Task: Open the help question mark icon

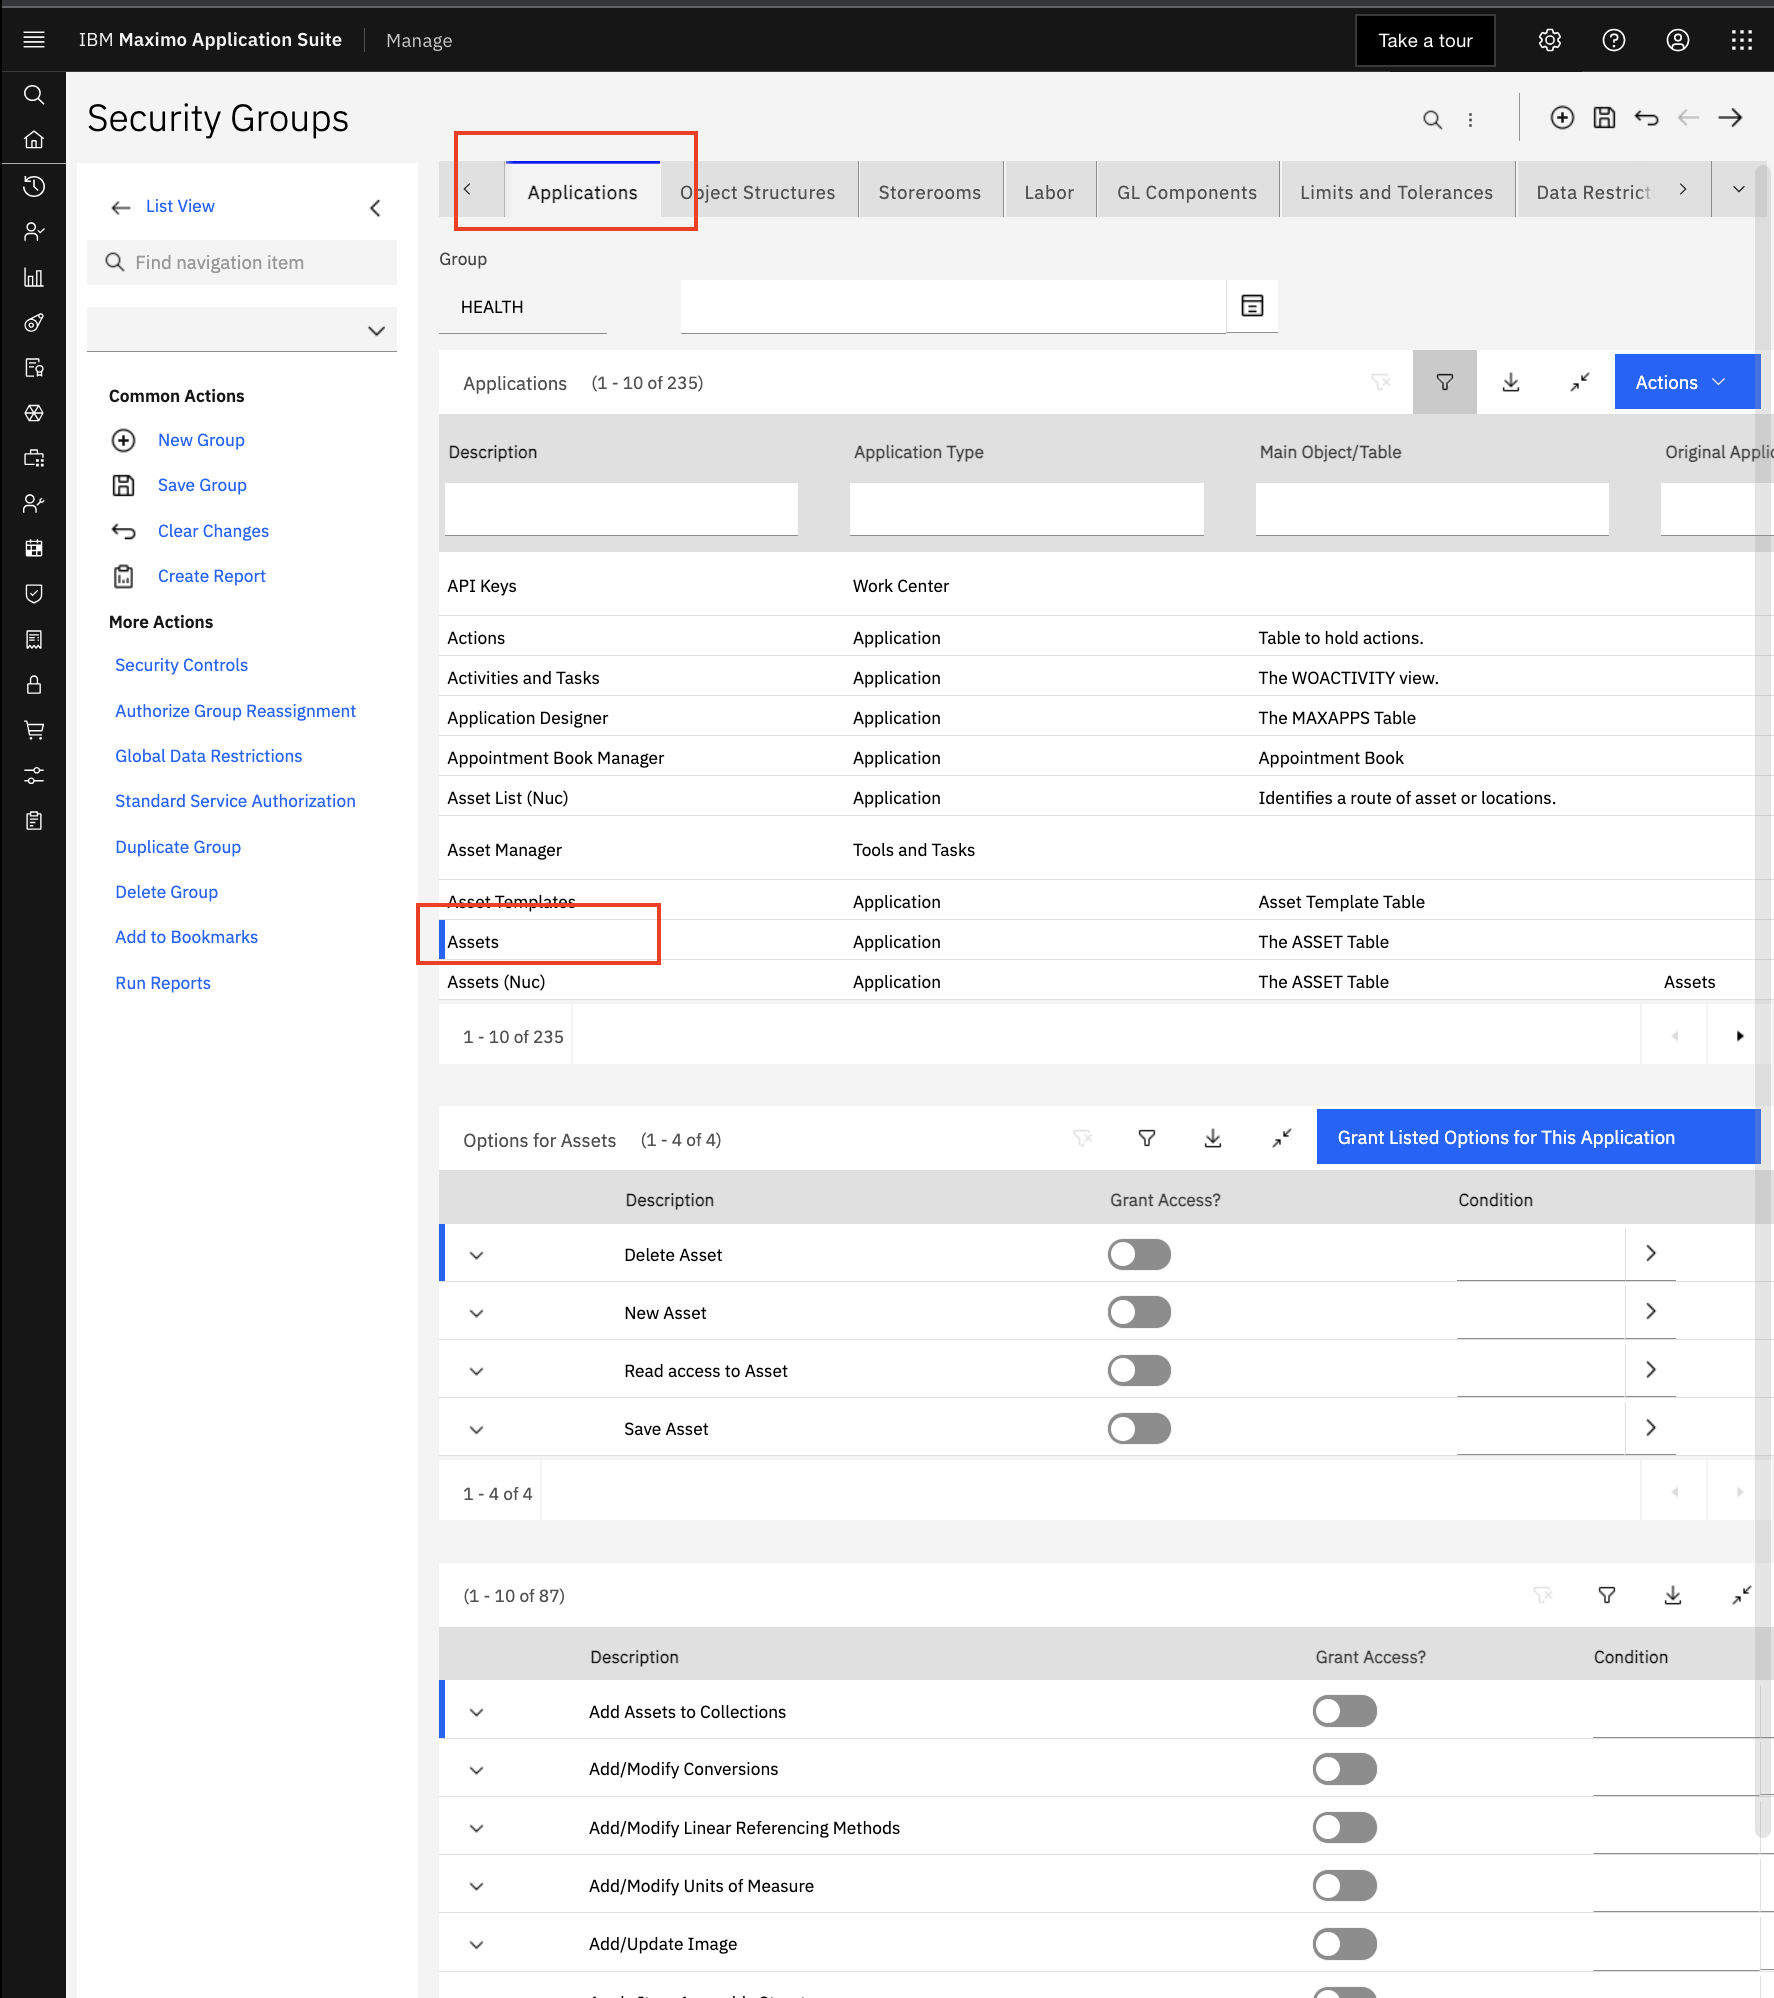Action: pyautogui.click(x=1614, y=40)
